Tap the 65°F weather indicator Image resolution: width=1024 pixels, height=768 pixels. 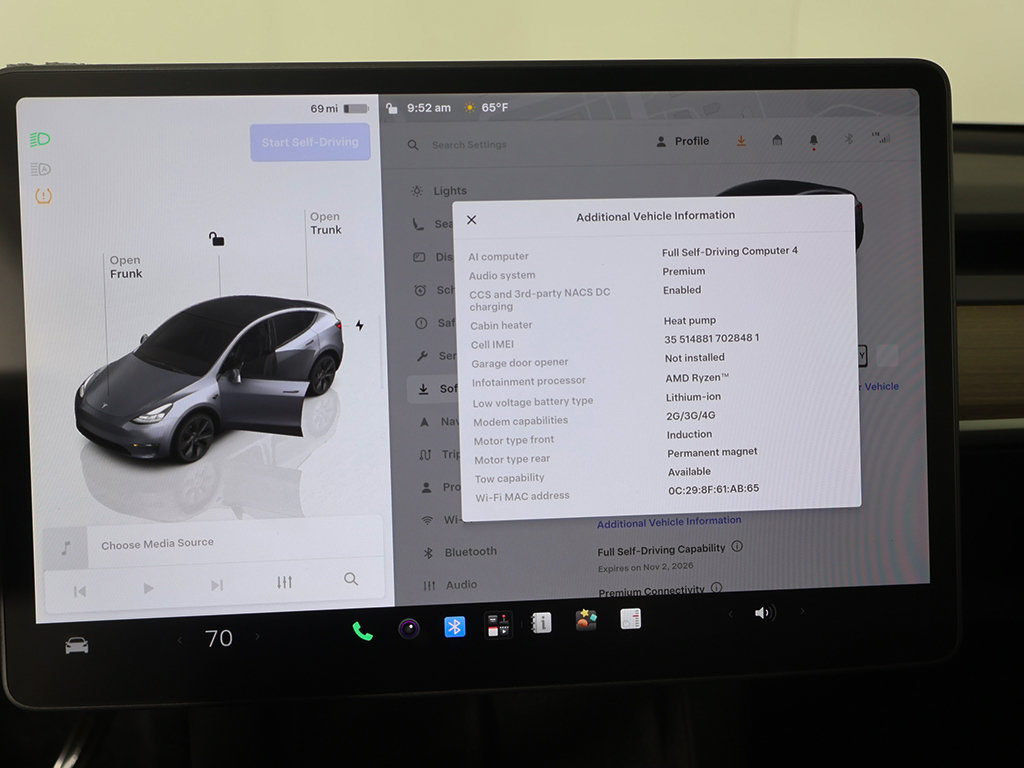[486, 107]
